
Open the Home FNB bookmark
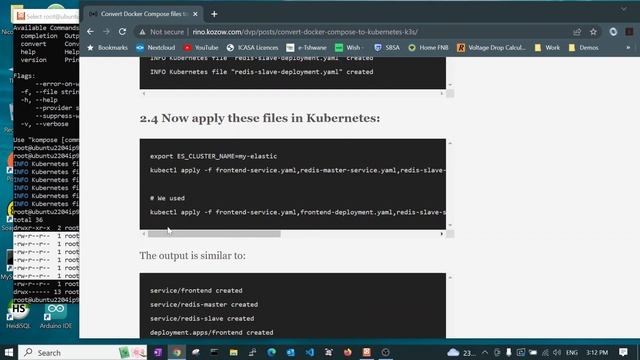428,48
